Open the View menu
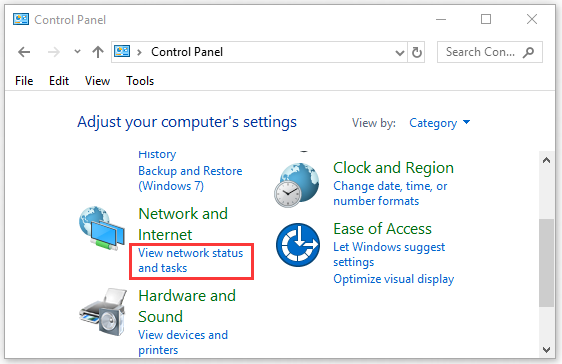562x364 pixels. (97, 81)
